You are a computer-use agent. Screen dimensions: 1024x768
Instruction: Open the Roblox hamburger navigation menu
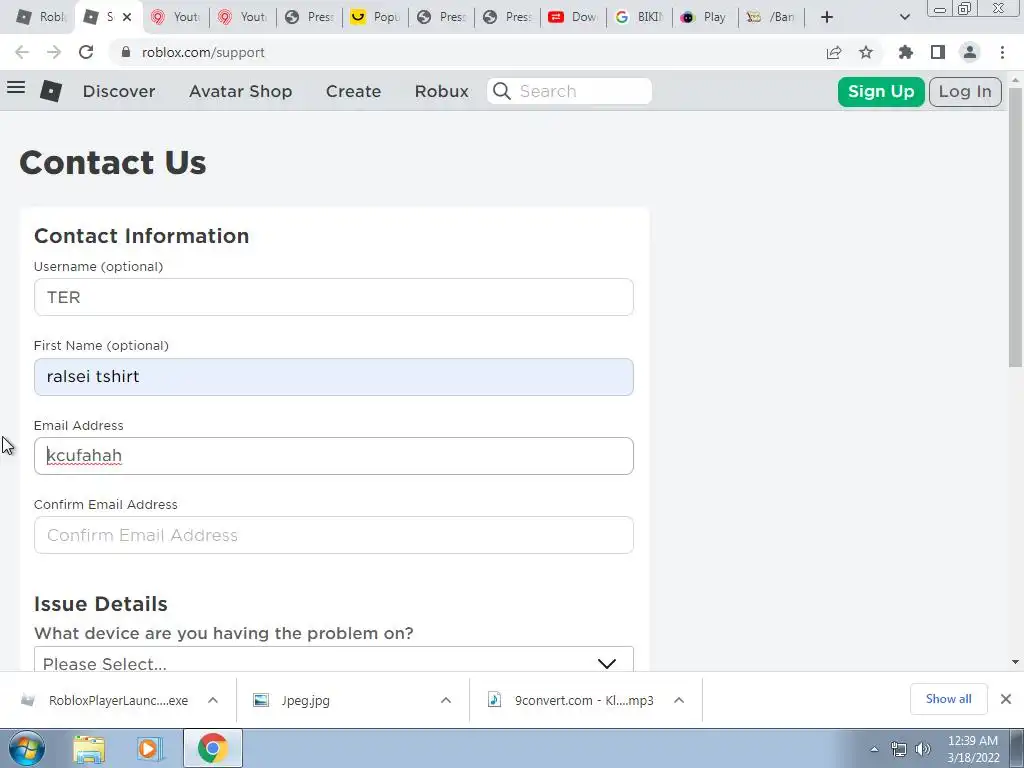point(16,88)
